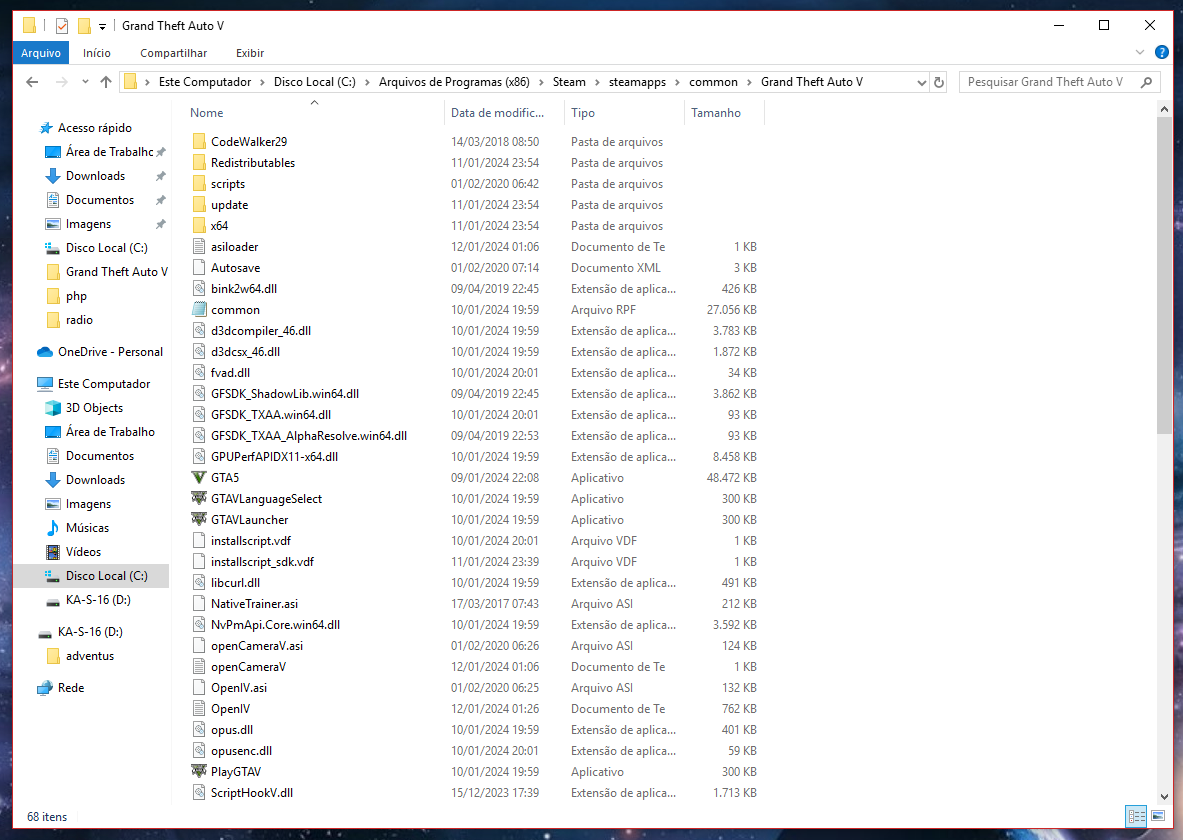Viewport: 1183px width, 840px height.
Task: Click the back navigation arrow
Action: click(x=32, y=82)
